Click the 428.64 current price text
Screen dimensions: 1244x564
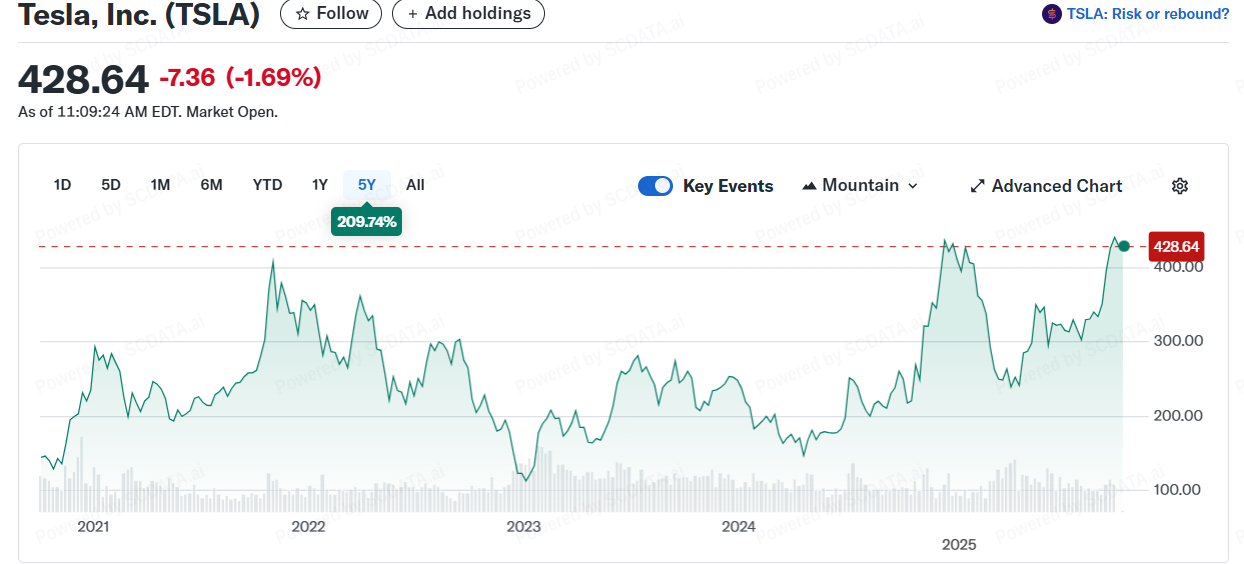tap(83, 79)
